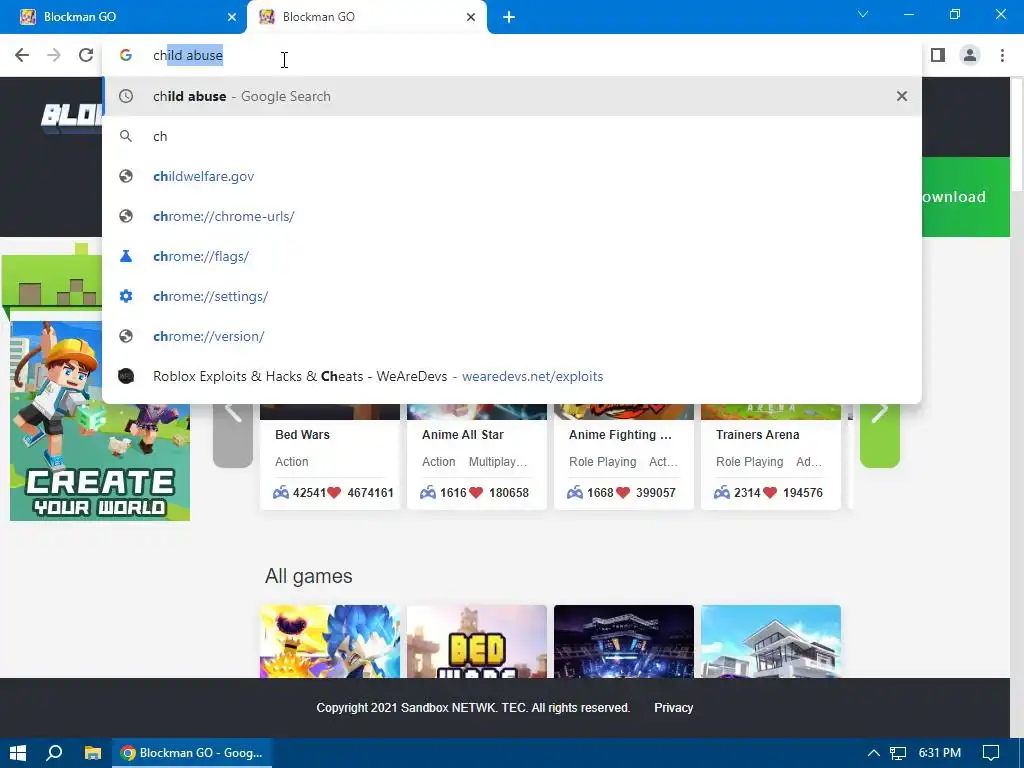Open the Privacy link in footer
This screenshot has width=1024, height=768.
[673, 708]
